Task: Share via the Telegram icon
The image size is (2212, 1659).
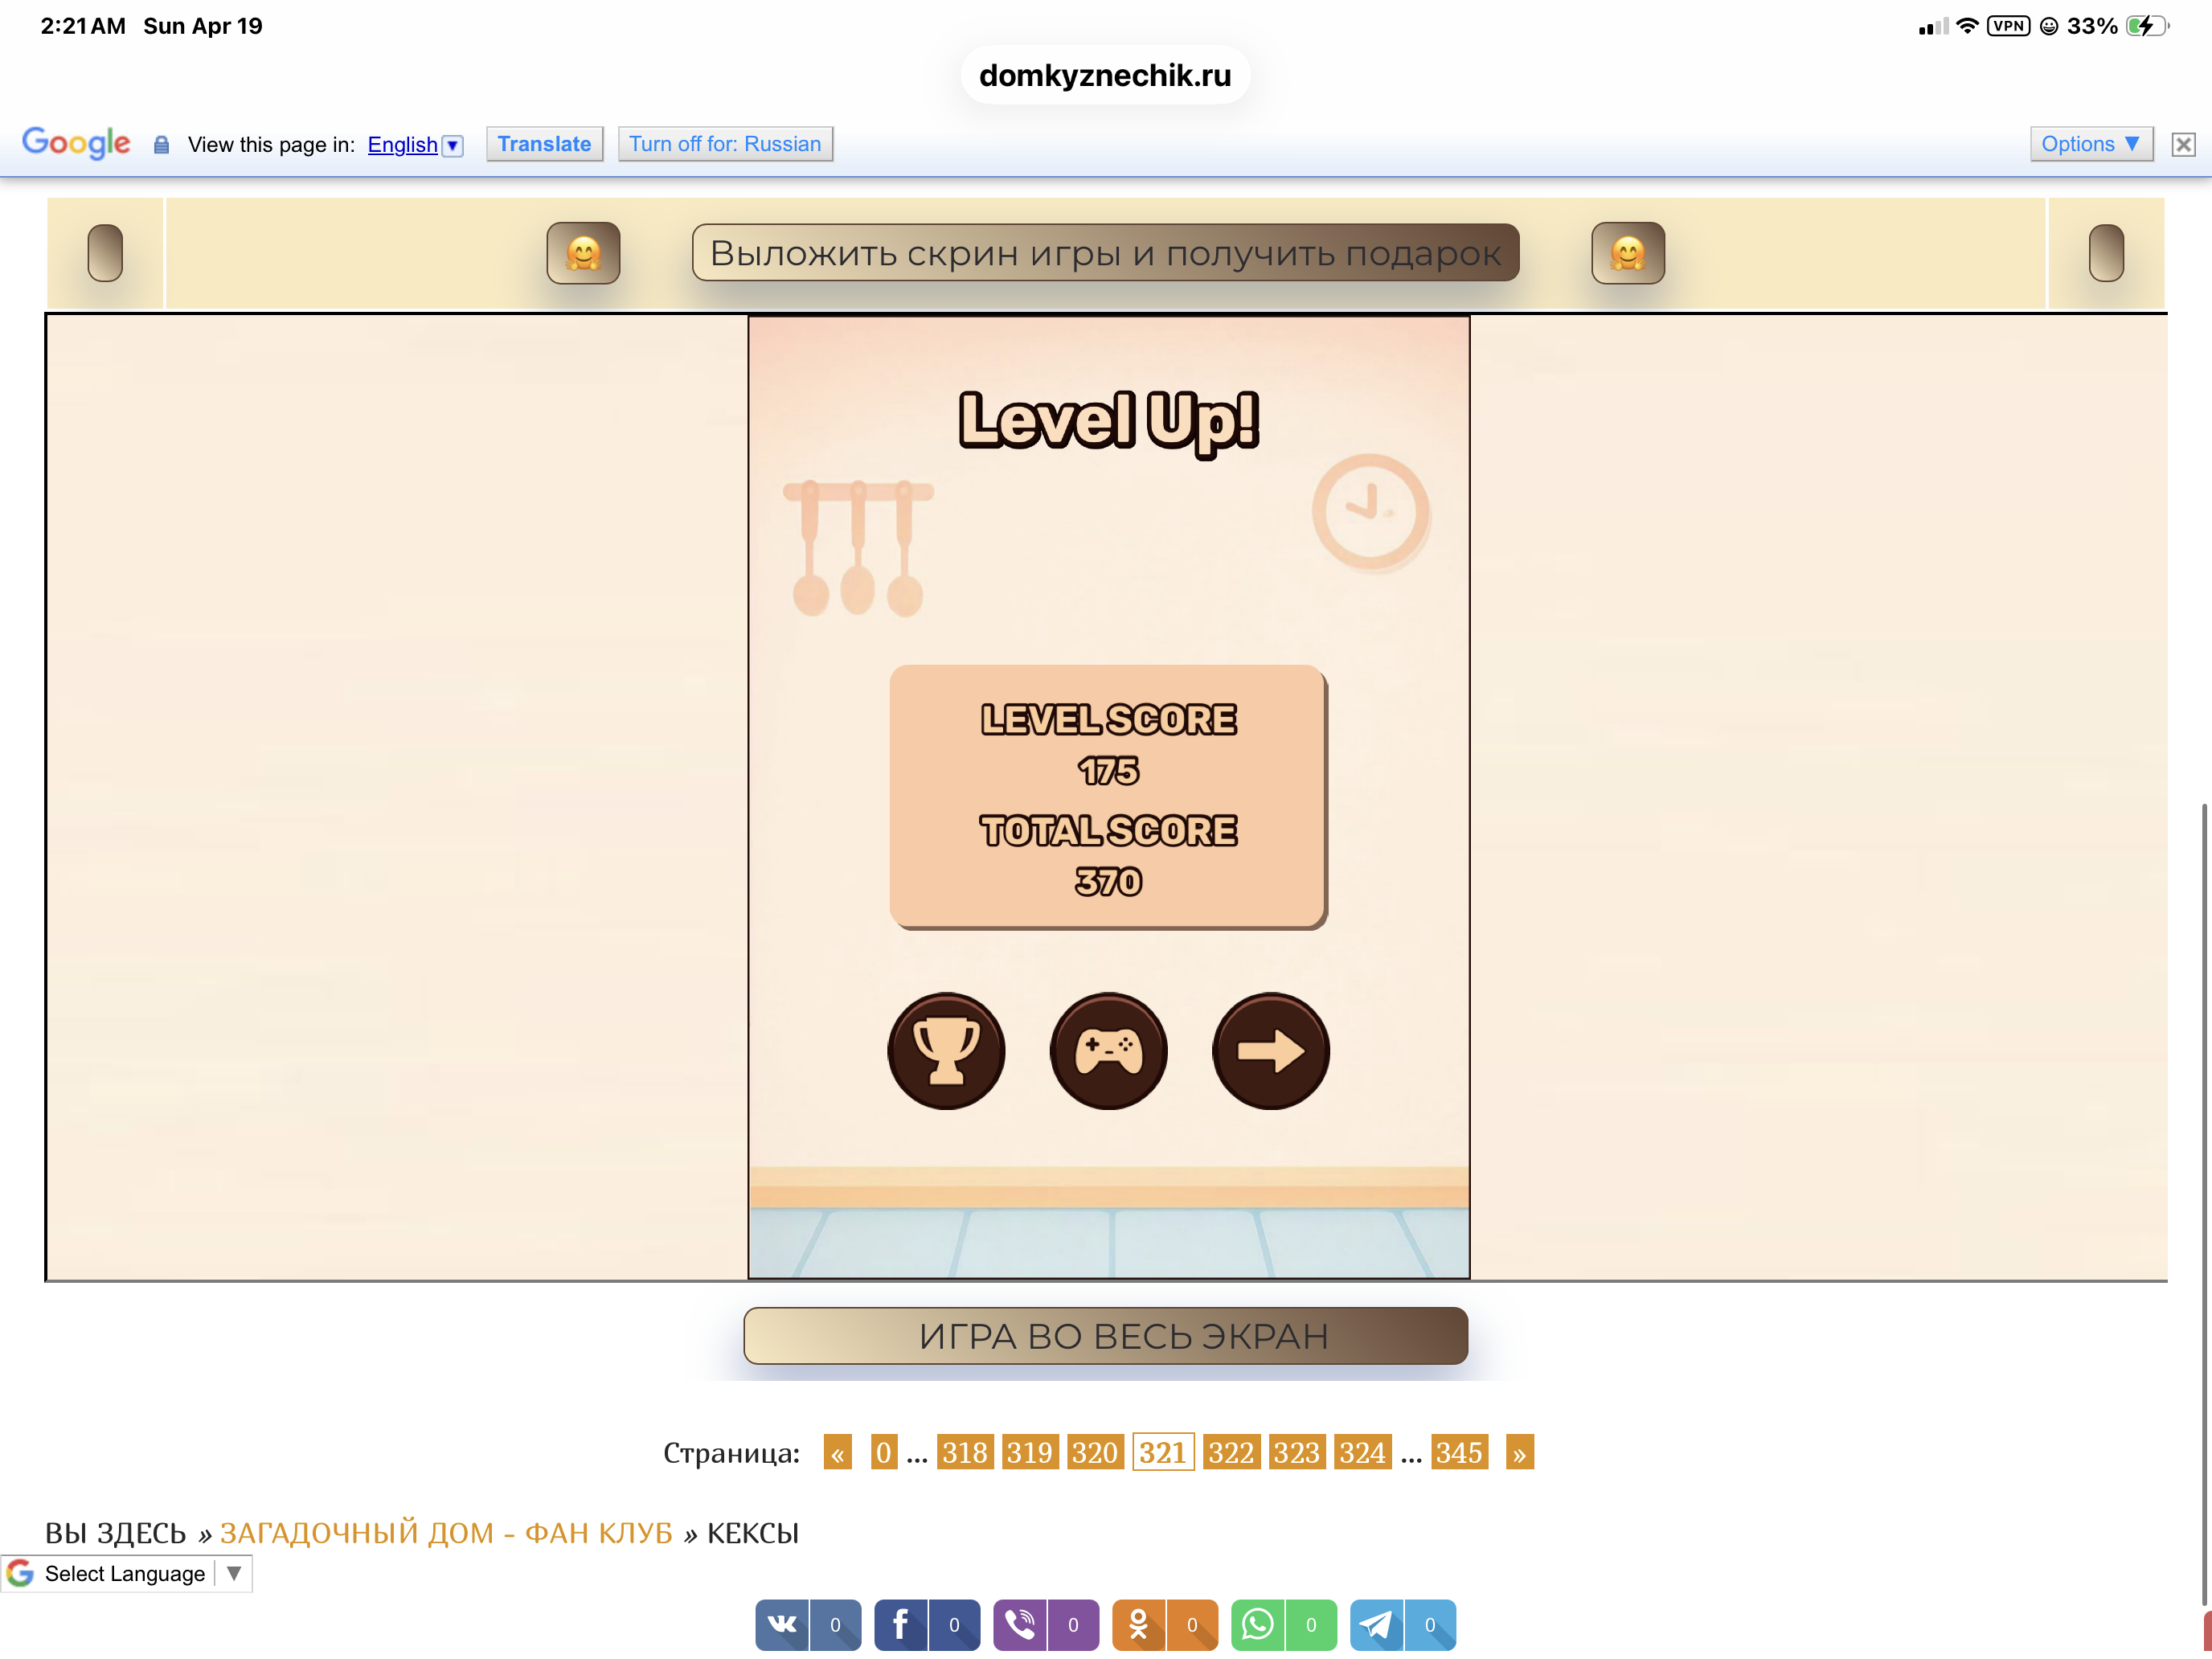Action: click(x=1376, y=1624)
